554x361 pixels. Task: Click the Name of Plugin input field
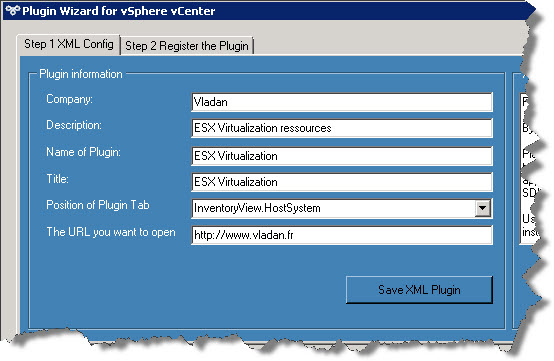tap(342, 156)
